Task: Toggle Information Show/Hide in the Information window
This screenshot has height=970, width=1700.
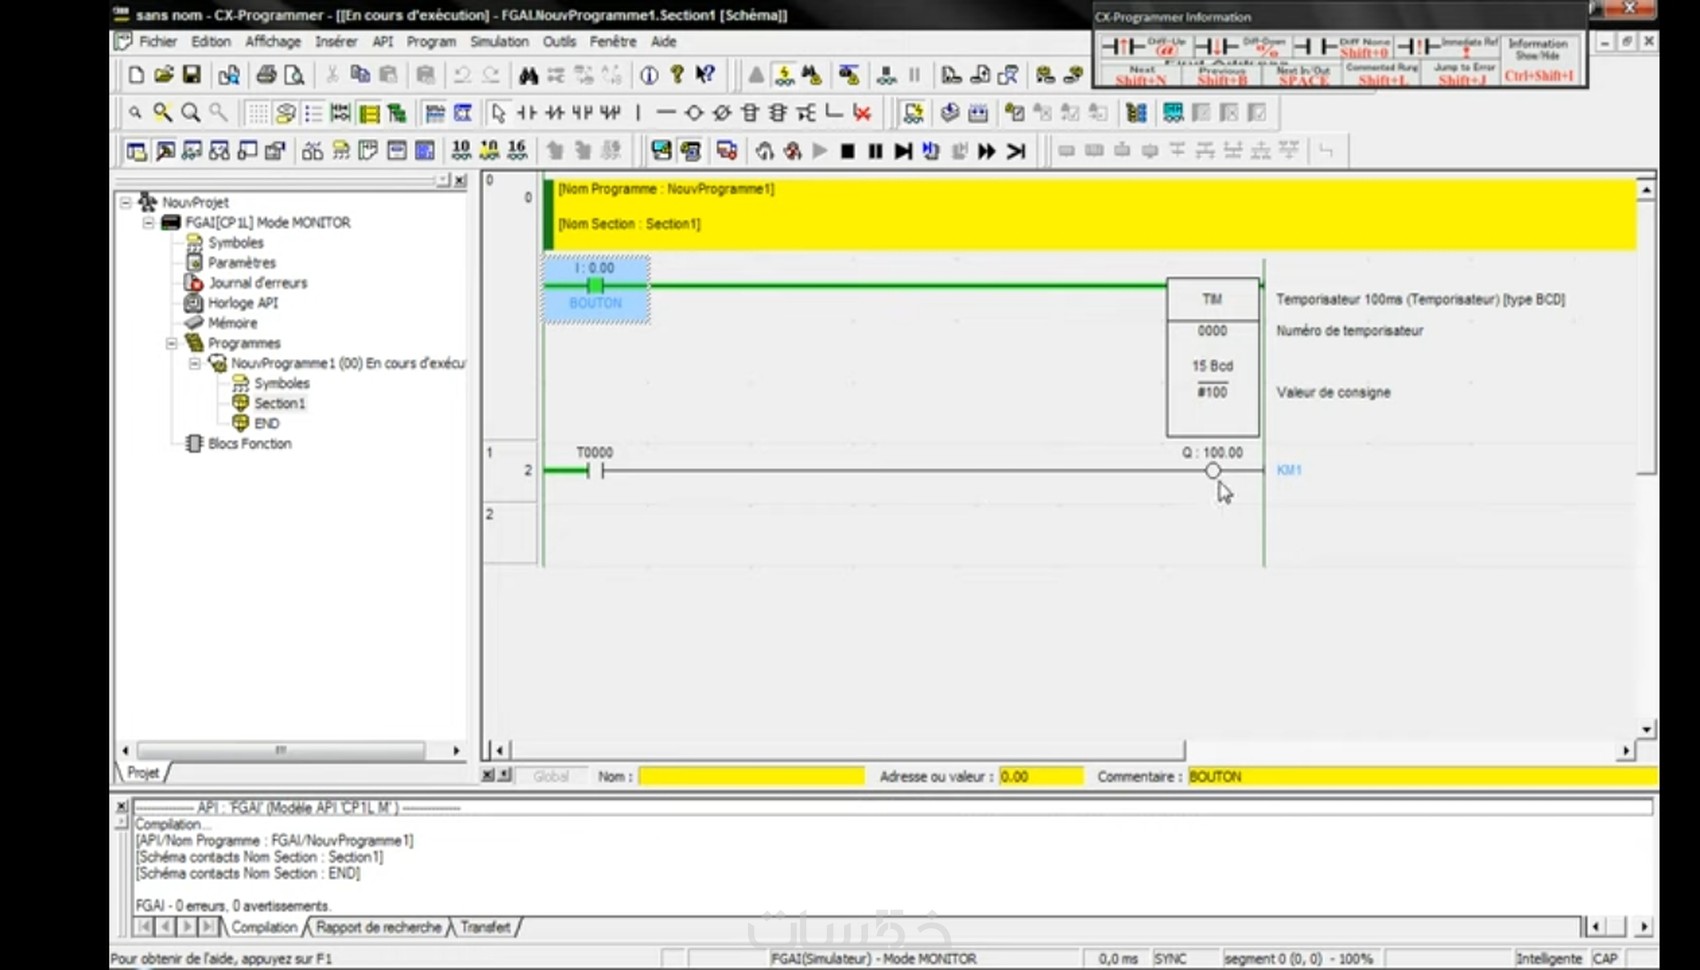Action: click(1539, 60)
